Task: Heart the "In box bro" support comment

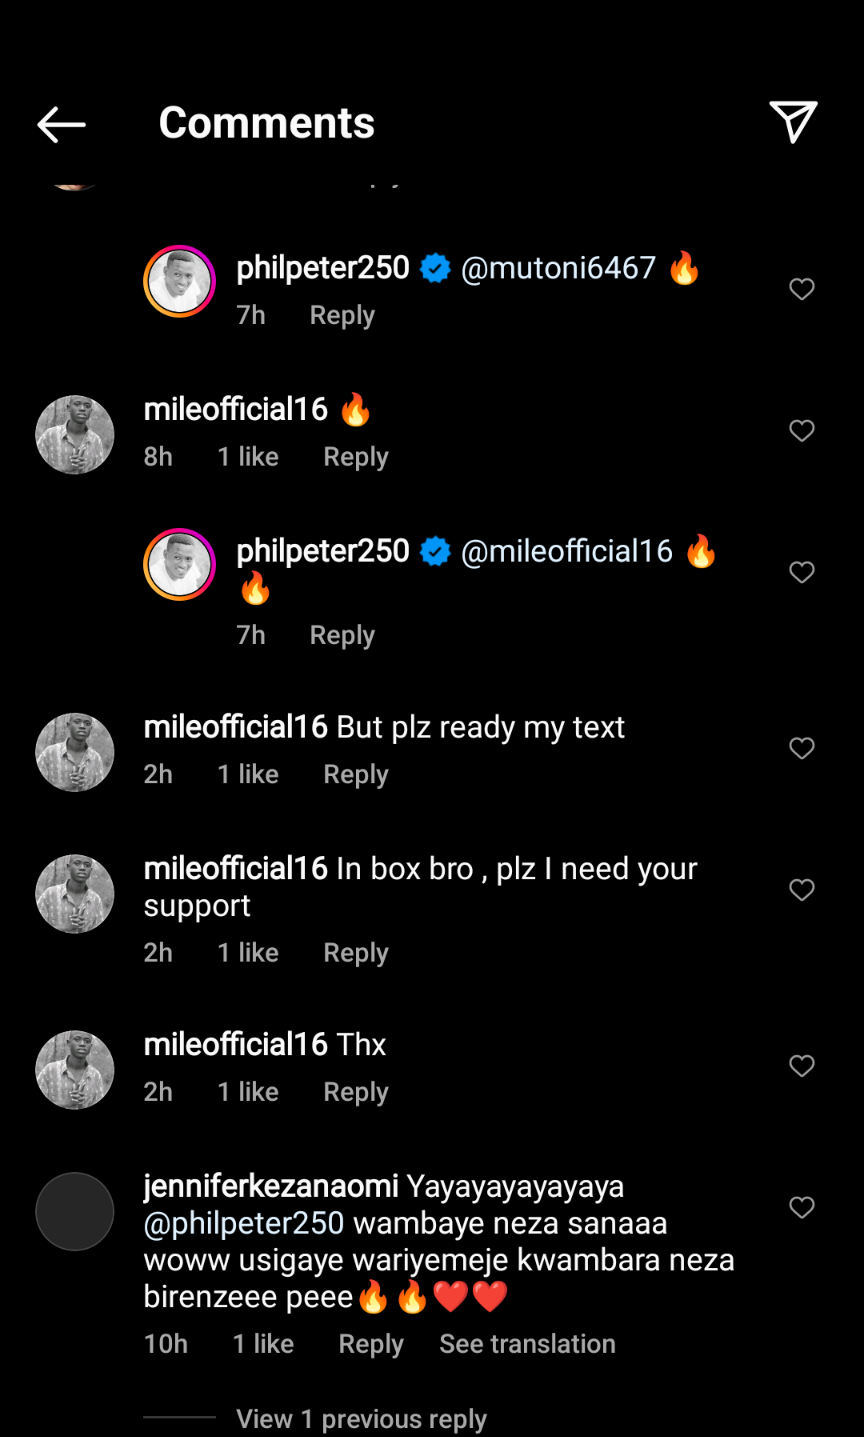Action: point(802,890)
